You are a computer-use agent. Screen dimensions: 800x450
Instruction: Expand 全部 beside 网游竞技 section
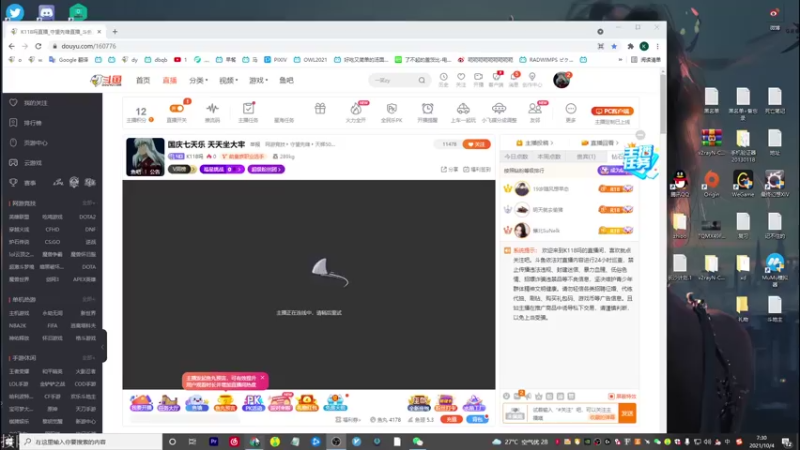[x=88, y=203]
